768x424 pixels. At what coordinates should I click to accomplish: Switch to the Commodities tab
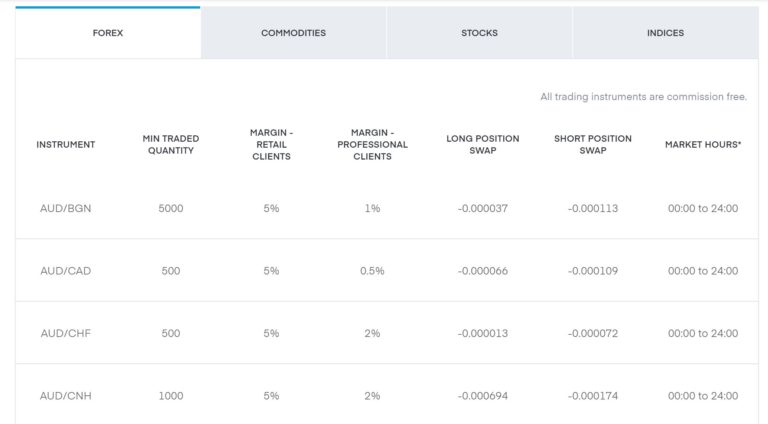293,33
